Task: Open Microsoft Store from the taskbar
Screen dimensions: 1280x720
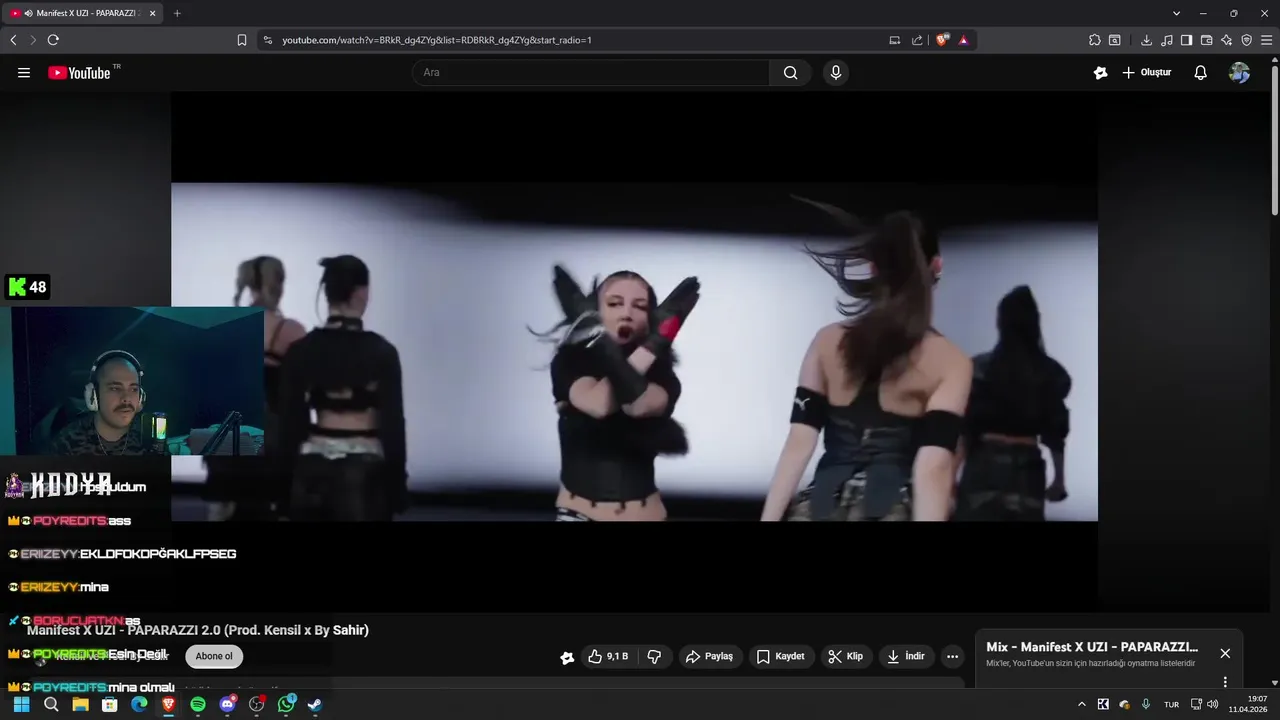Action: click(x=110, y=704)
